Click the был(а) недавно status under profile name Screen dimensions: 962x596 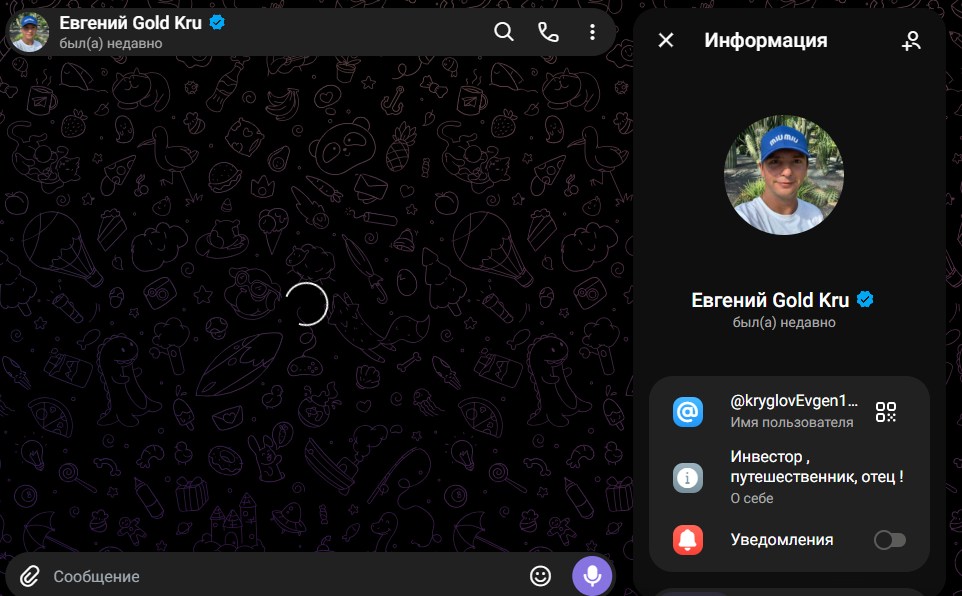784,322
